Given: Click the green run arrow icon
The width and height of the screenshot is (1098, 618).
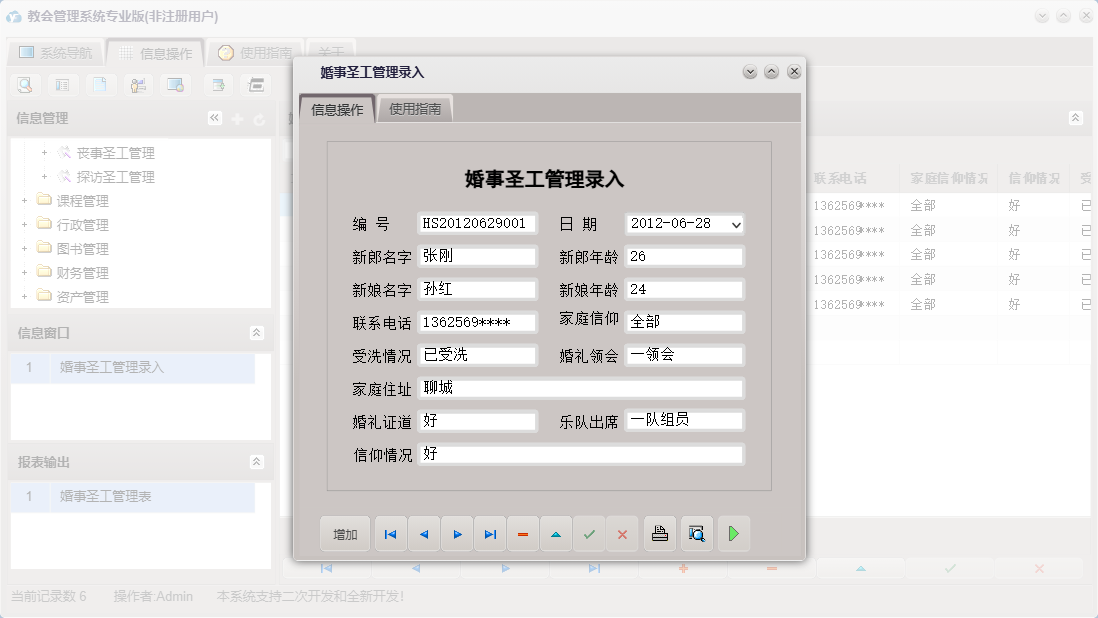Looking at the screenshot, I should 733,533.
